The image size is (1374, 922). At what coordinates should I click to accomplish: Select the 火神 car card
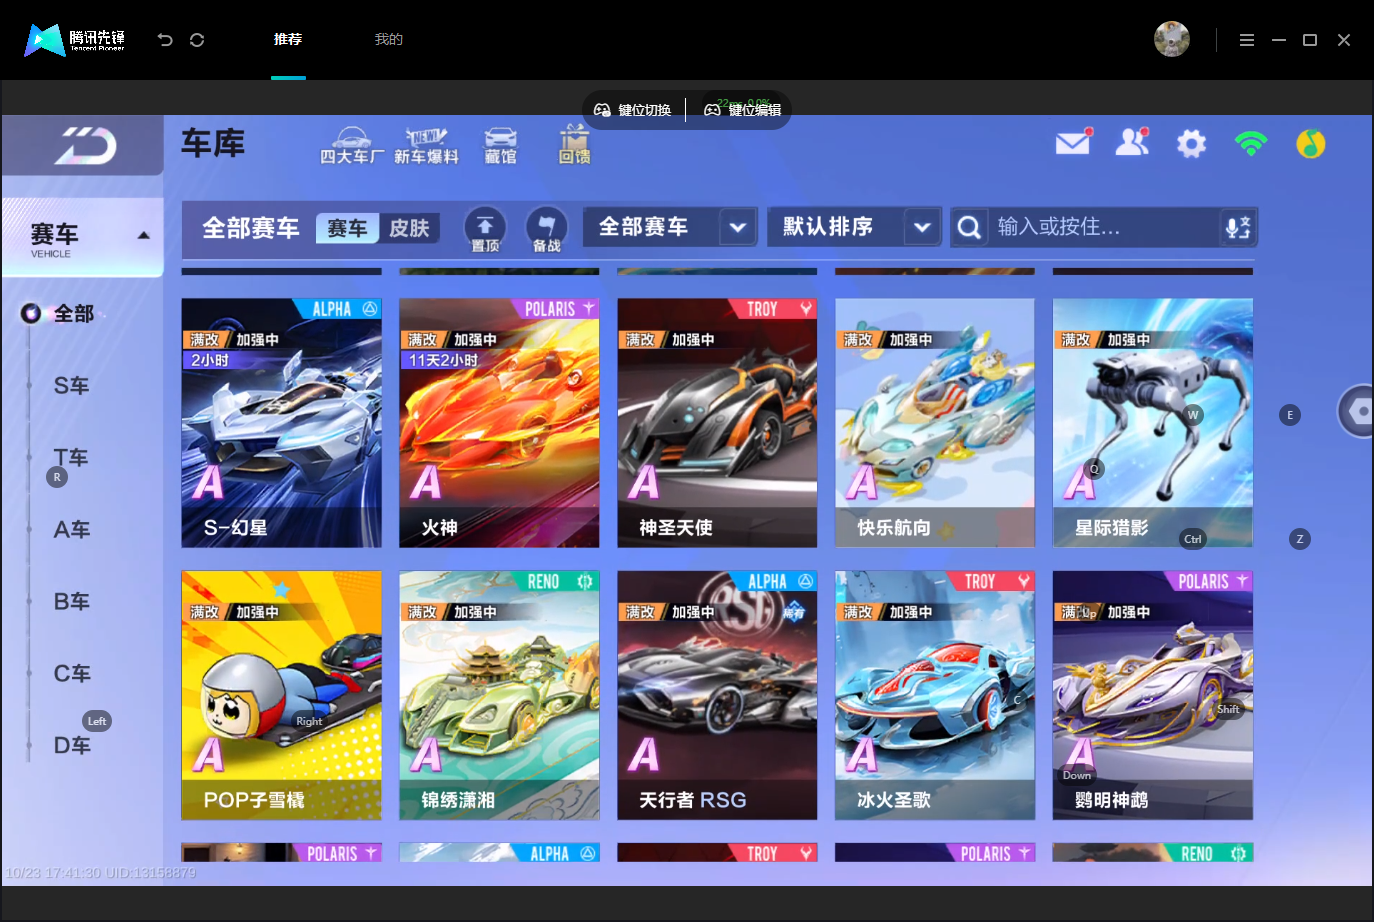click(x=499, y=423)
